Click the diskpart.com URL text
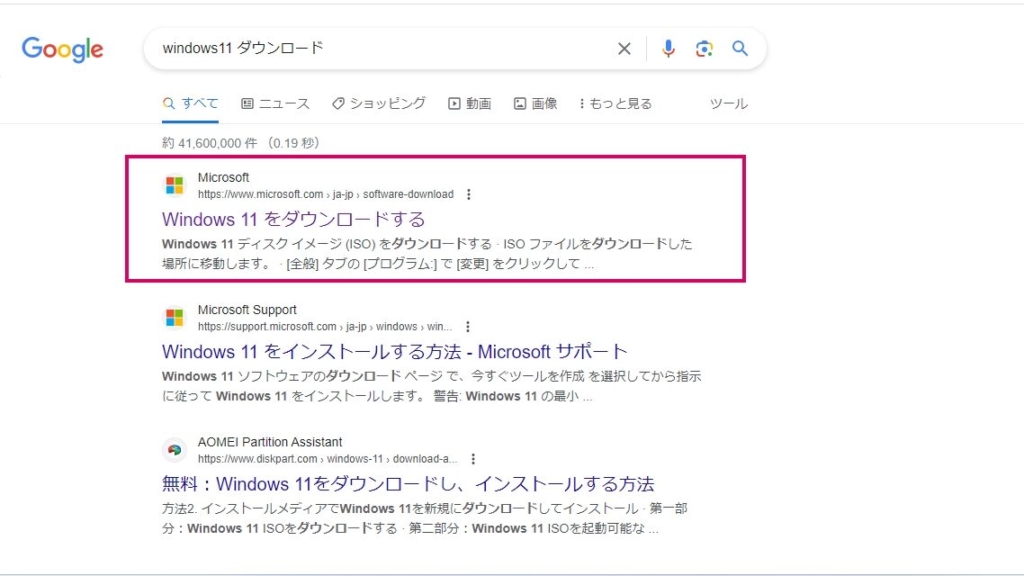Viewport: 1024px width, 576px height. (327, 458)
